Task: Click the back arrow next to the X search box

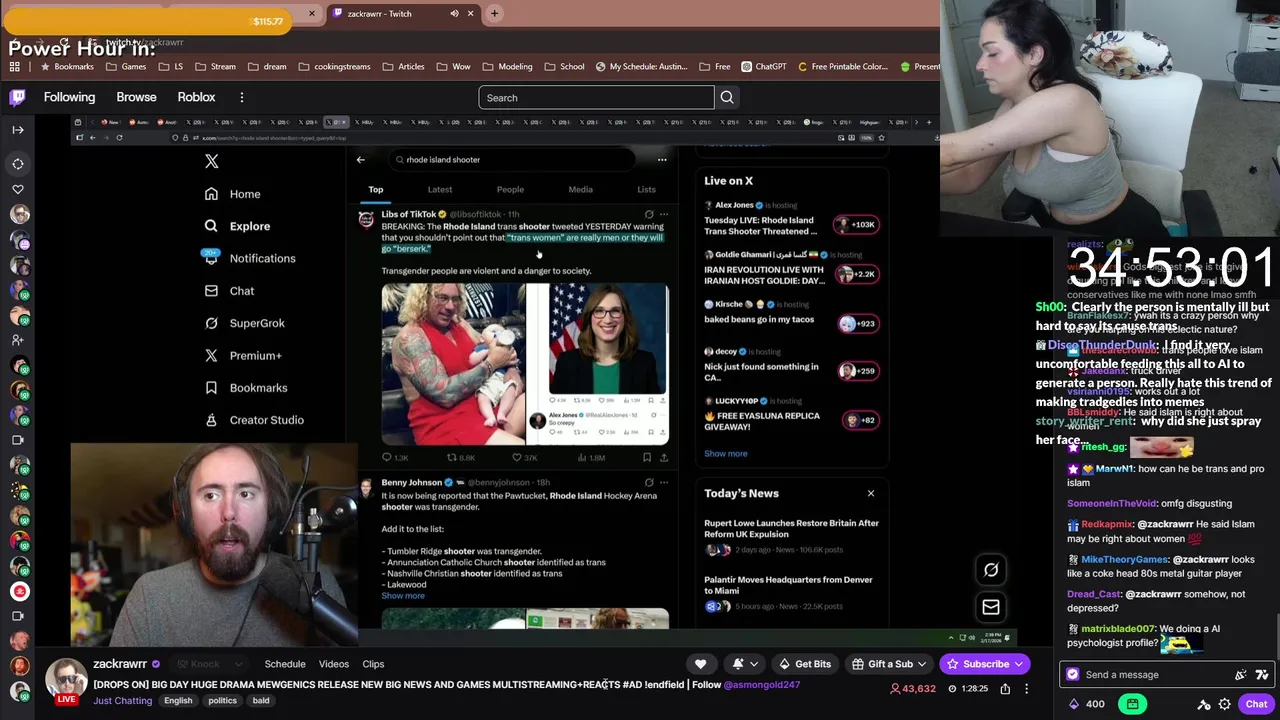Action: pyautogui.click(x=361, y=160)
